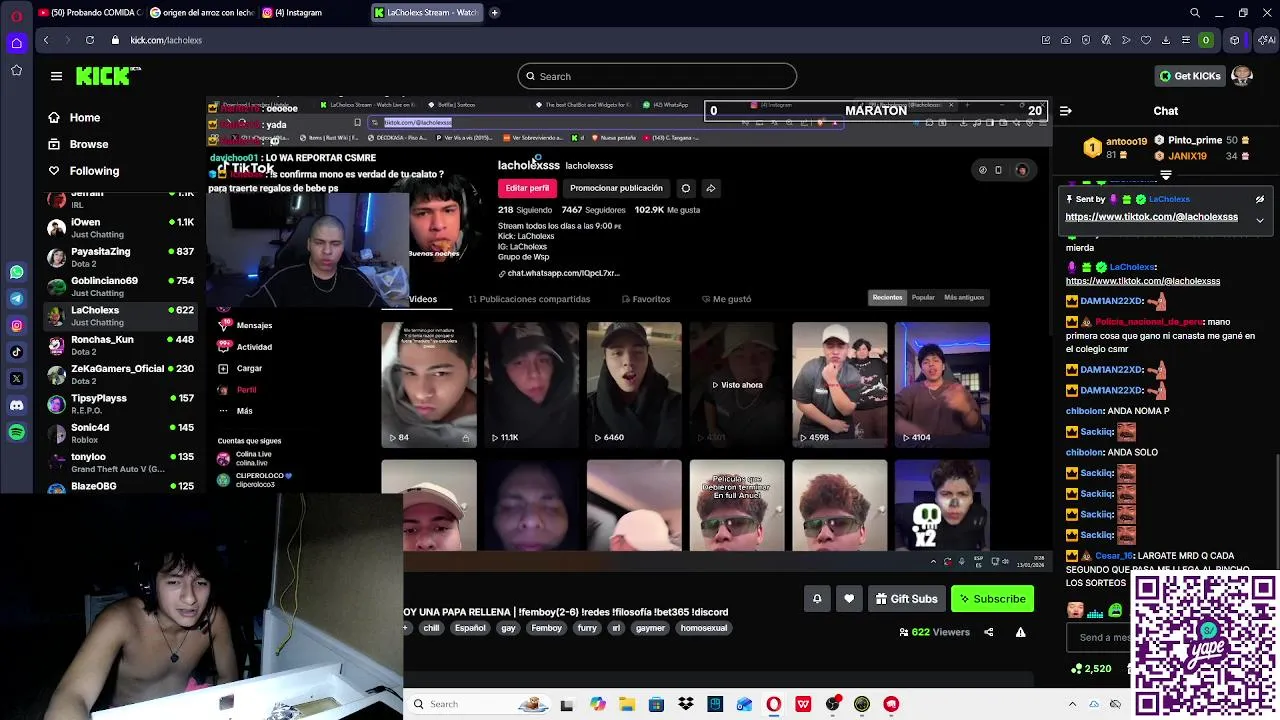Open Goblinciano69 channel in sidebar

pyautogui.click(x=121, y=286)
